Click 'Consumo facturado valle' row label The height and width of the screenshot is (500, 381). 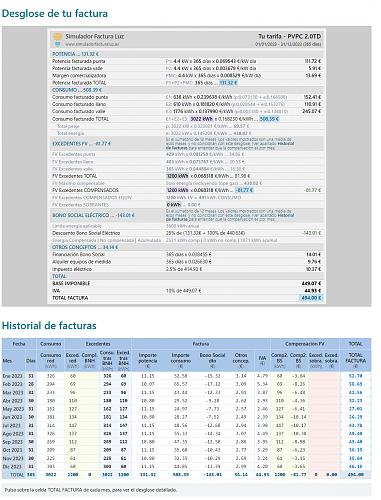(x=79, y=111)
